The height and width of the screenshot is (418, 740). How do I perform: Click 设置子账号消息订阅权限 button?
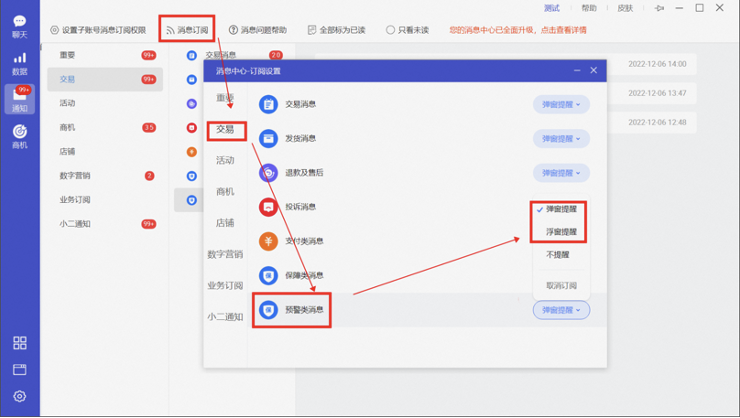pyautogui.click(x=98, y=30)
